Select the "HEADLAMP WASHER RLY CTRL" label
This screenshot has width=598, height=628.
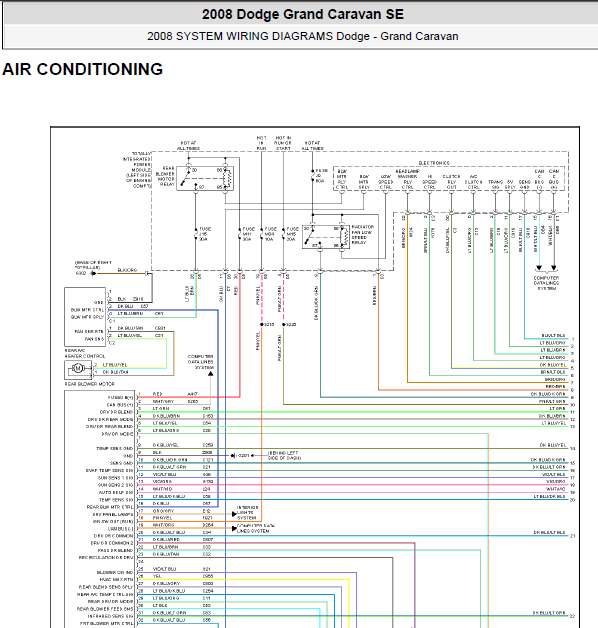pos(407,179)
